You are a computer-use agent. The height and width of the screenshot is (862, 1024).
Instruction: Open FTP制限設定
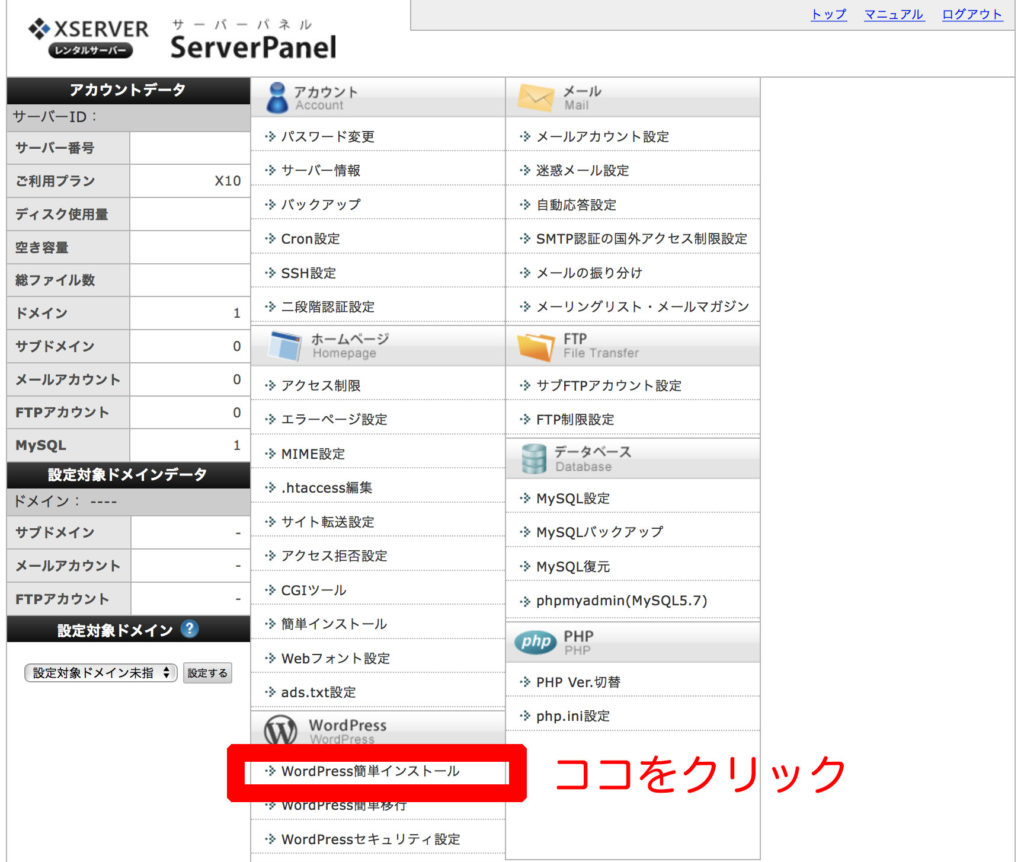coord(575,420)
